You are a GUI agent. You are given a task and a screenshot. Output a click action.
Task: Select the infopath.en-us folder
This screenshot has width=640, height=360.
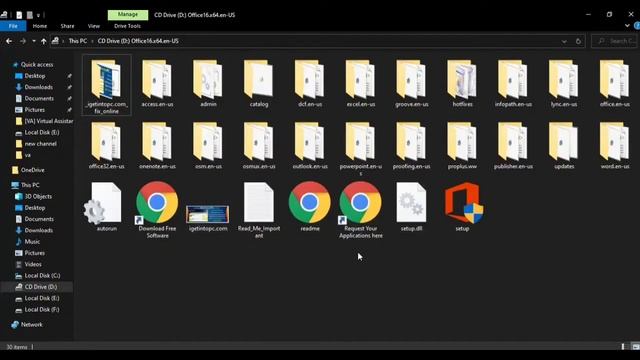point(513,84)
